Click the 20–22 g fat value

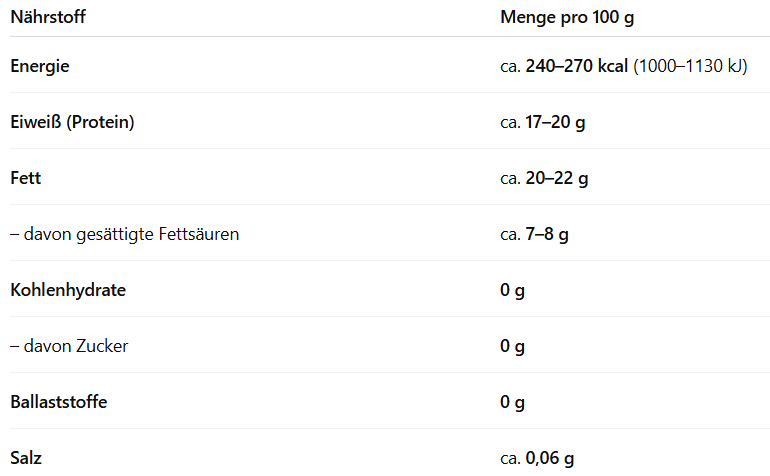[557, 178]
